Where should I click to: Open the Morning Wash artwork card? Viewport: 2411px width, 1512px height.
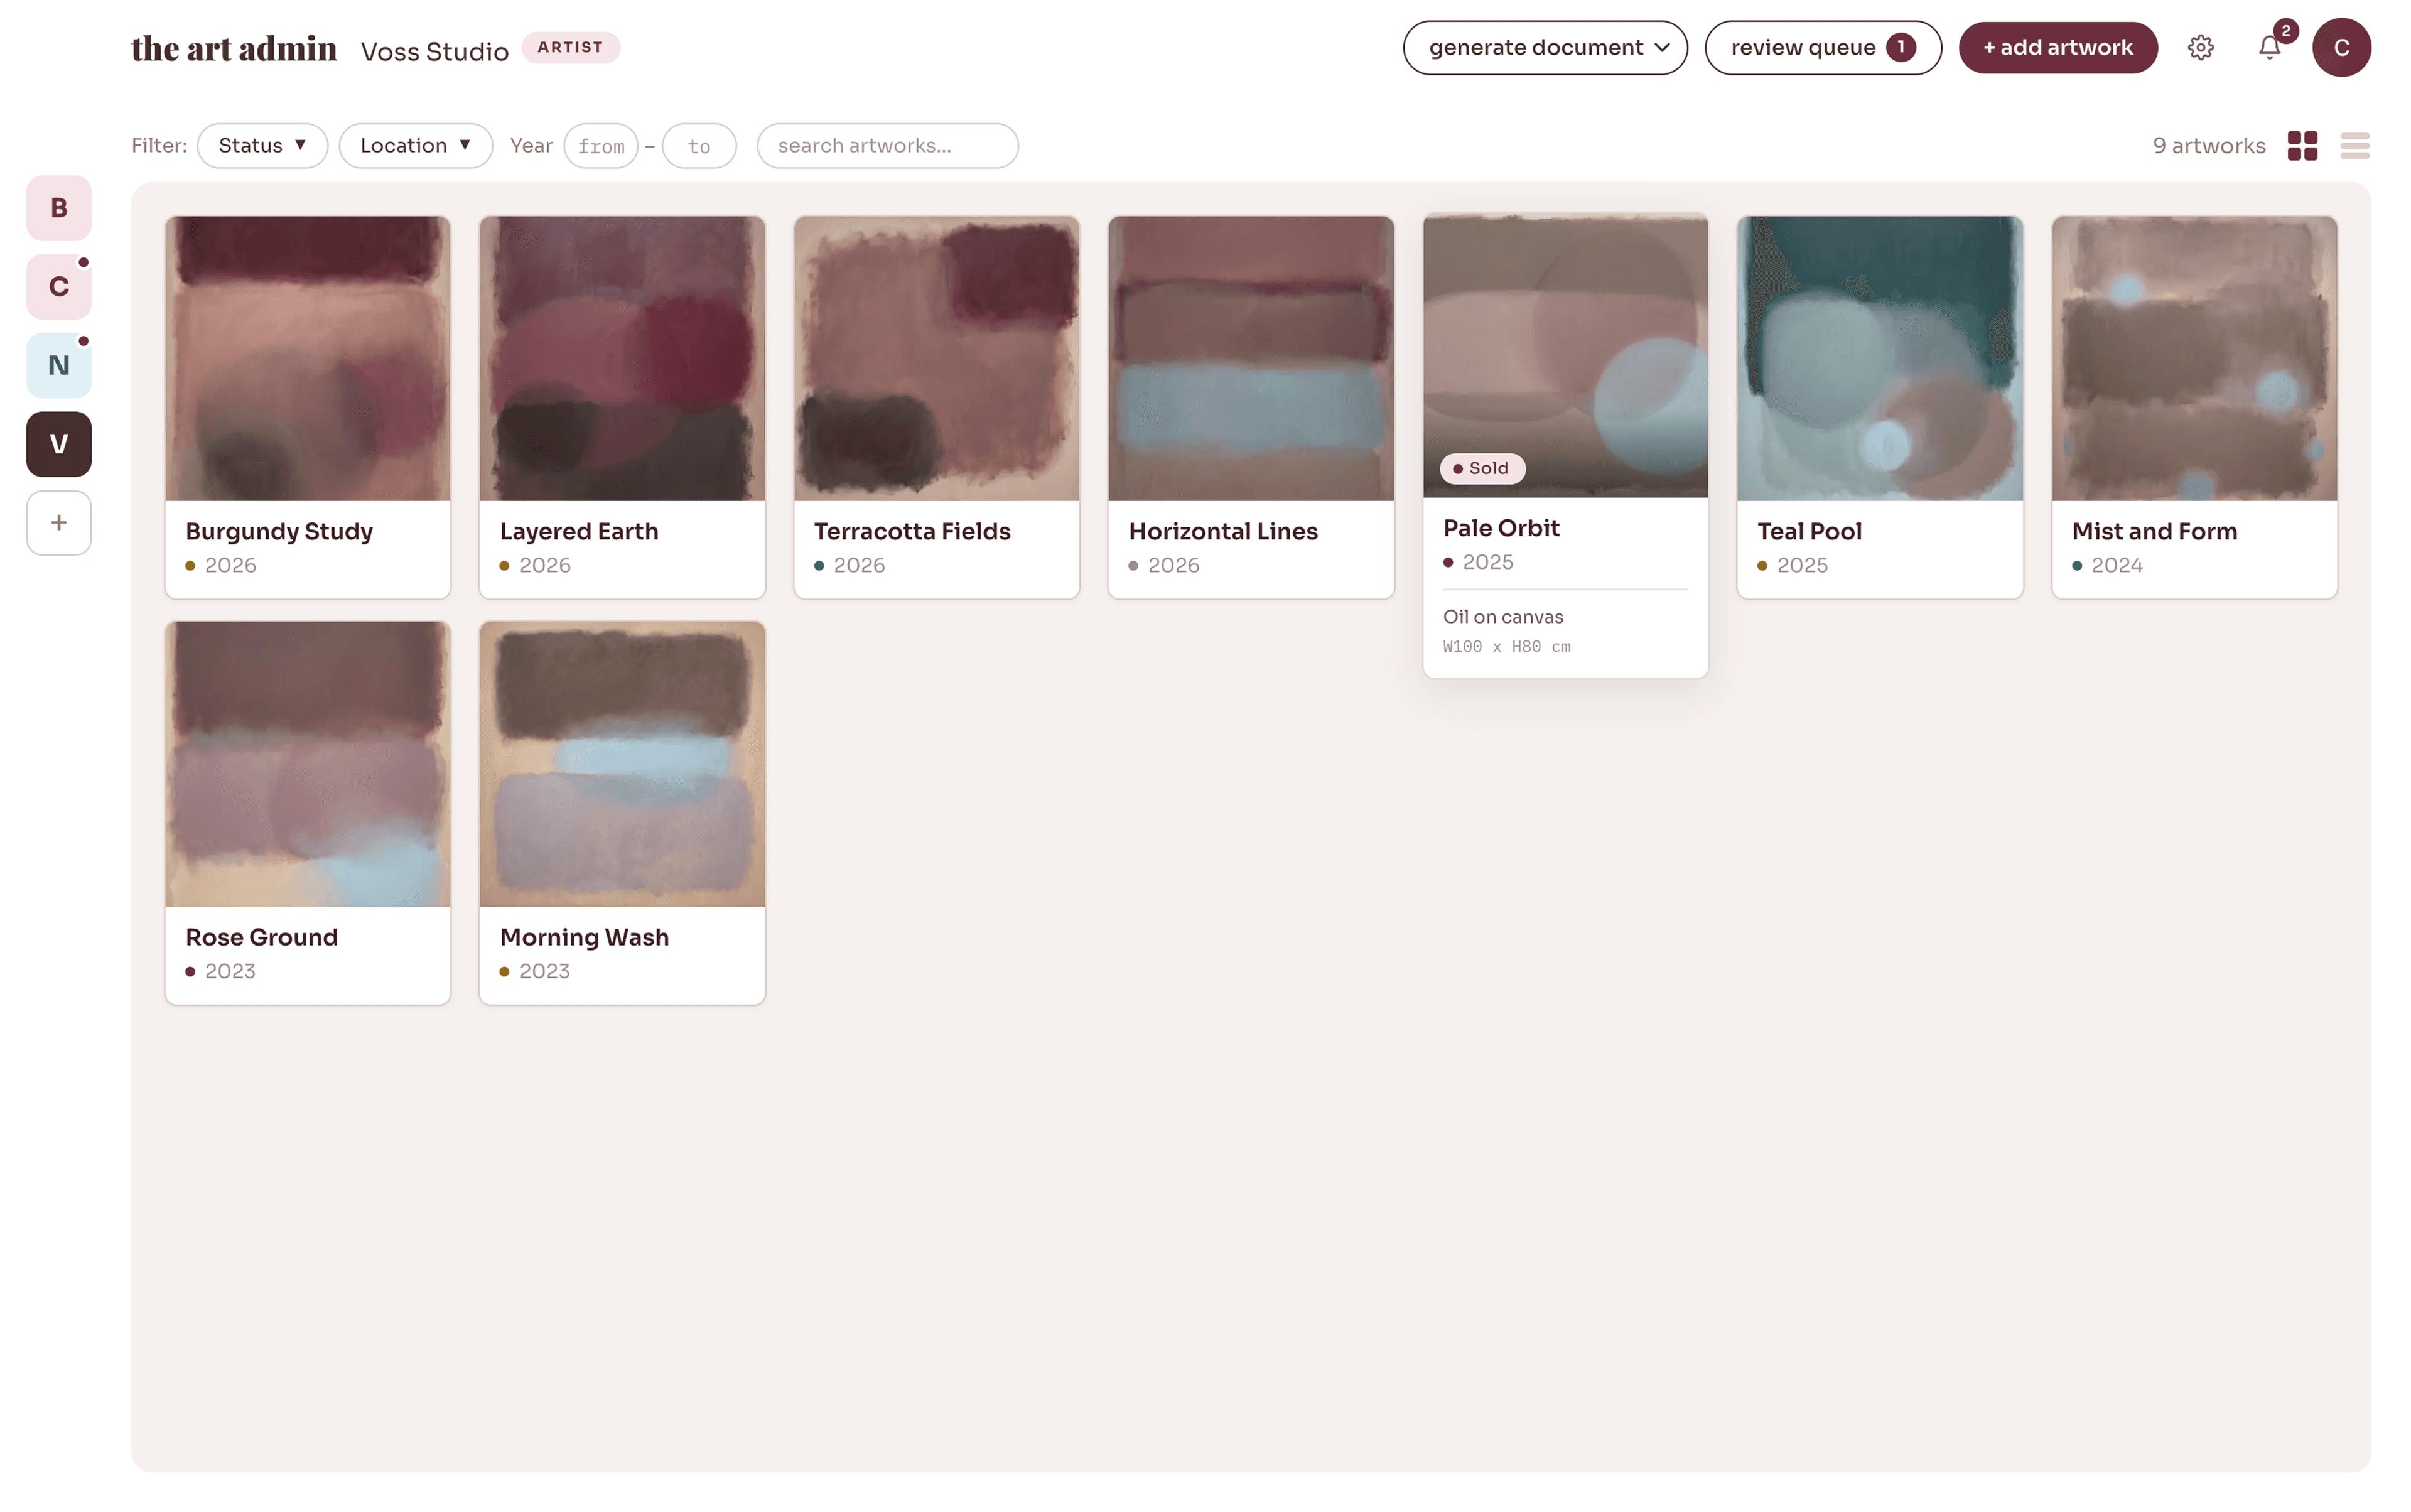point(621,811)
